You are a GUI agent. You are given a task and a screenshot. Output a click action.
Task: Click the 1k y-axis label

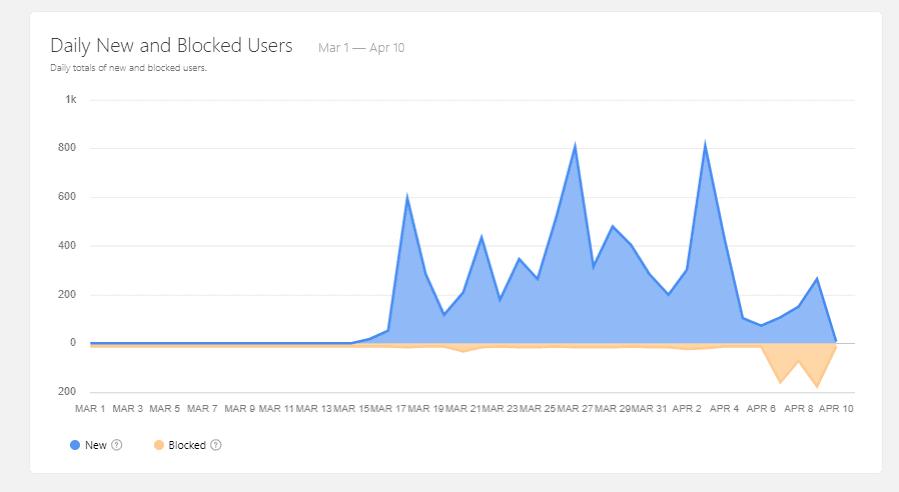[71, 100]
